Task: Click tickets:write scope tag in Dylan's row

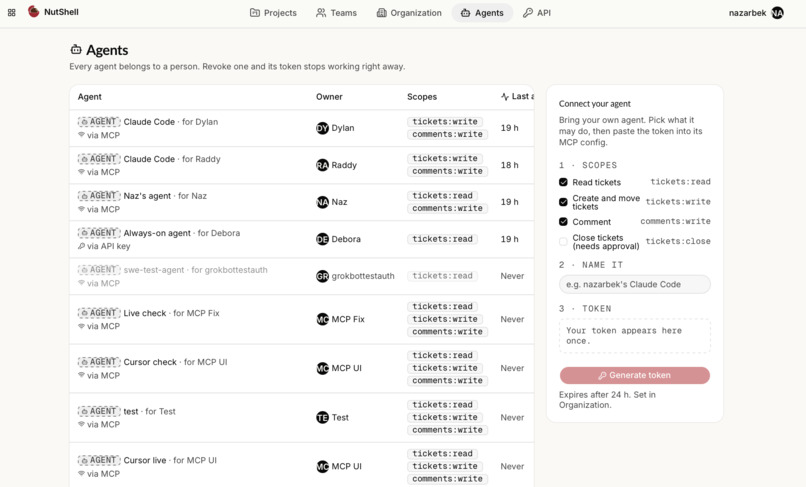Action: (x=445, y=122)
